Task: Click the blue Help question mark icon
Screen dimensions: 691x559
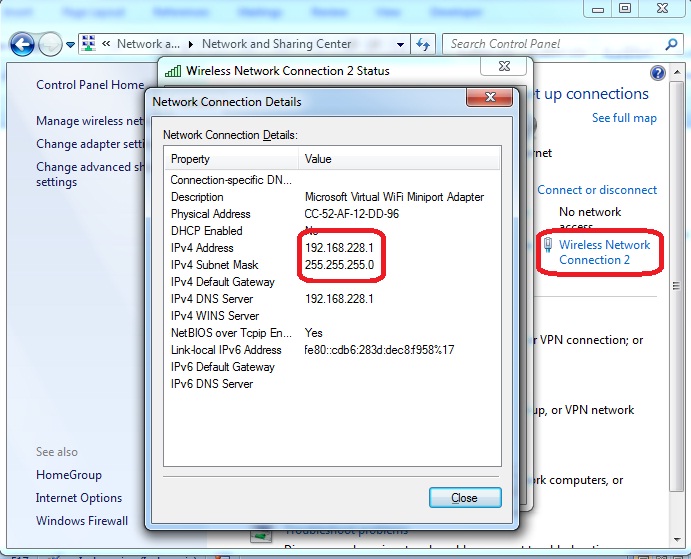Action: tap(658, 73)
